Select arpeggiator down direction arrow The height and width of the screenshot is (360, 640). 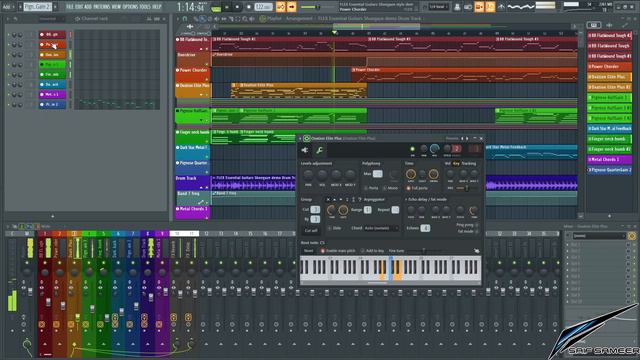point(340,200)
